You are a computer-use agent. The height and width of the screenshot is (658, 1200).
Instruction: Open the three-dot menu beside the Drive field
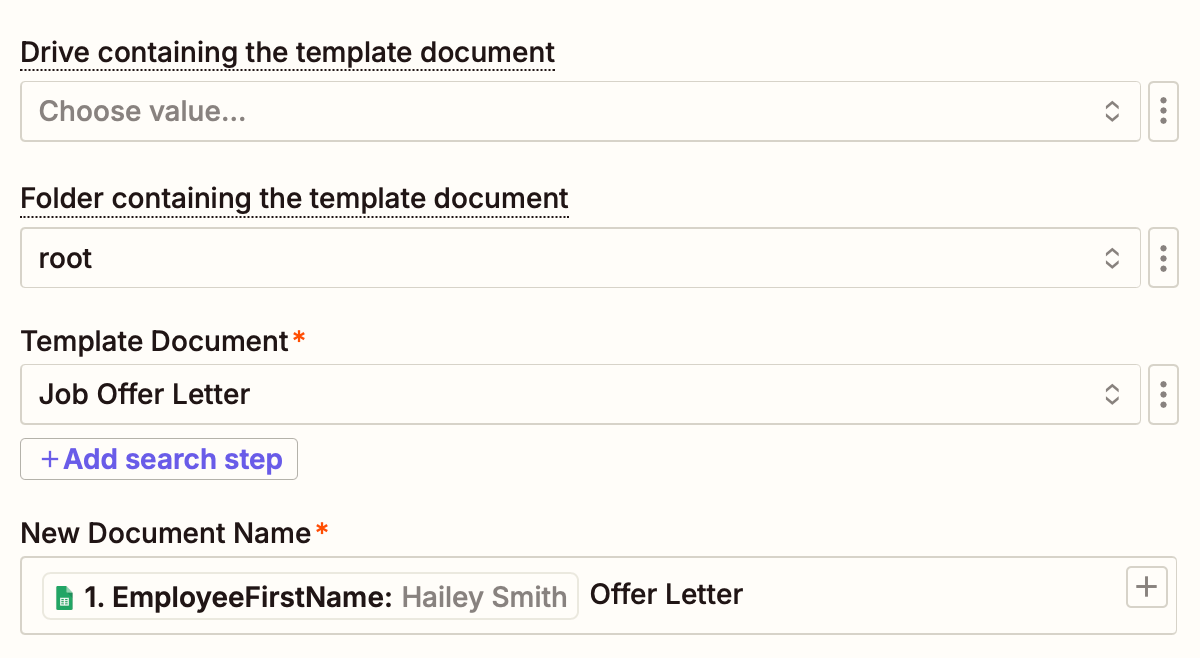(x=1163, y=111)
